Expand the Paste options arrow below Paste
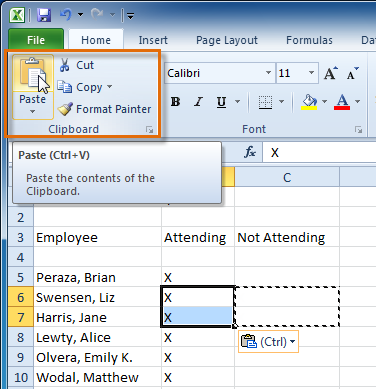This screenshot has width=376, height=389. coord(32,111)
